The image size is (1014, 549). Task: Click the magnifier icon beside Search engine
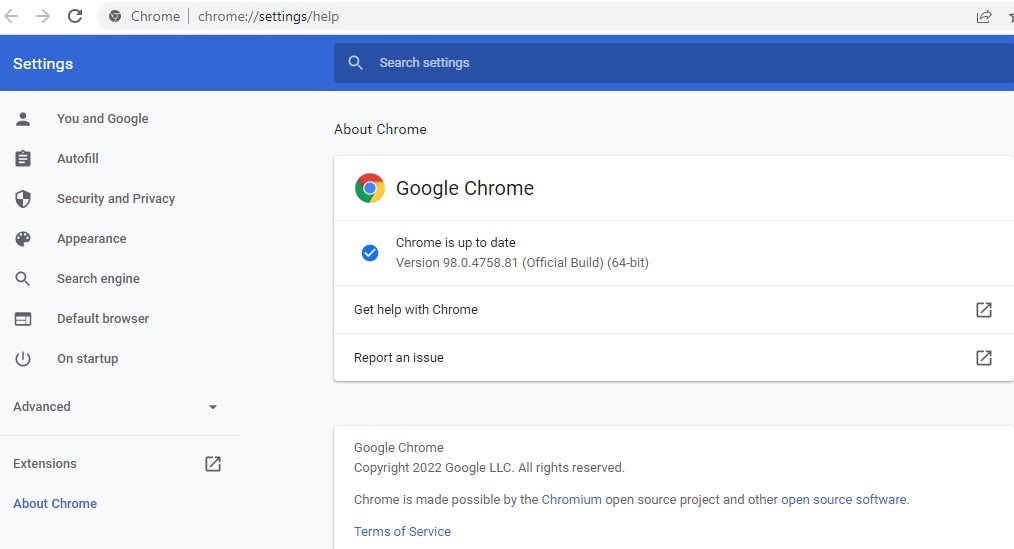[23, 279]
